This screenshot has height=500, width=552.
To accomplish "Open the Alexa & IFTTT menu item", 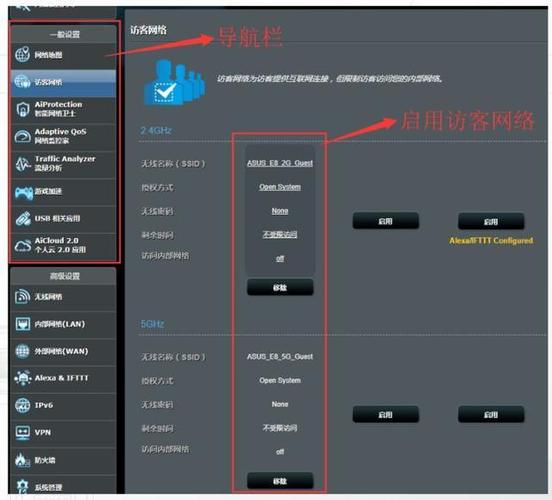I will (x=63, y=379).
